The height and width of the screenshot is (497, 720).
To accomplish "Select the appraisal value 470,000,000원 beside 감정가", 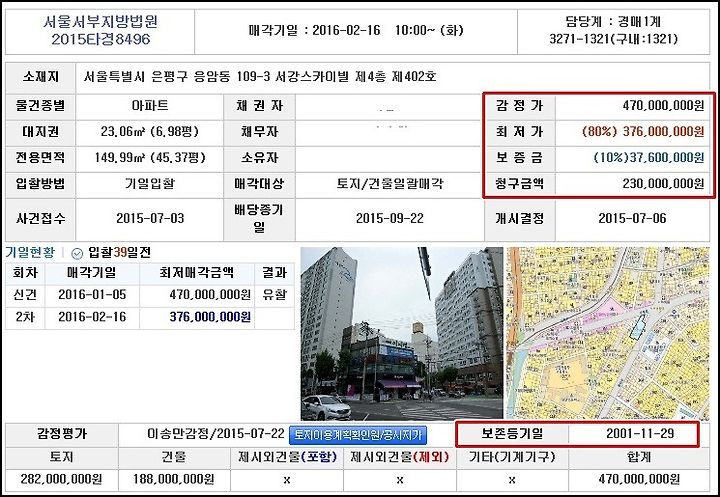I will pos(663,106).
